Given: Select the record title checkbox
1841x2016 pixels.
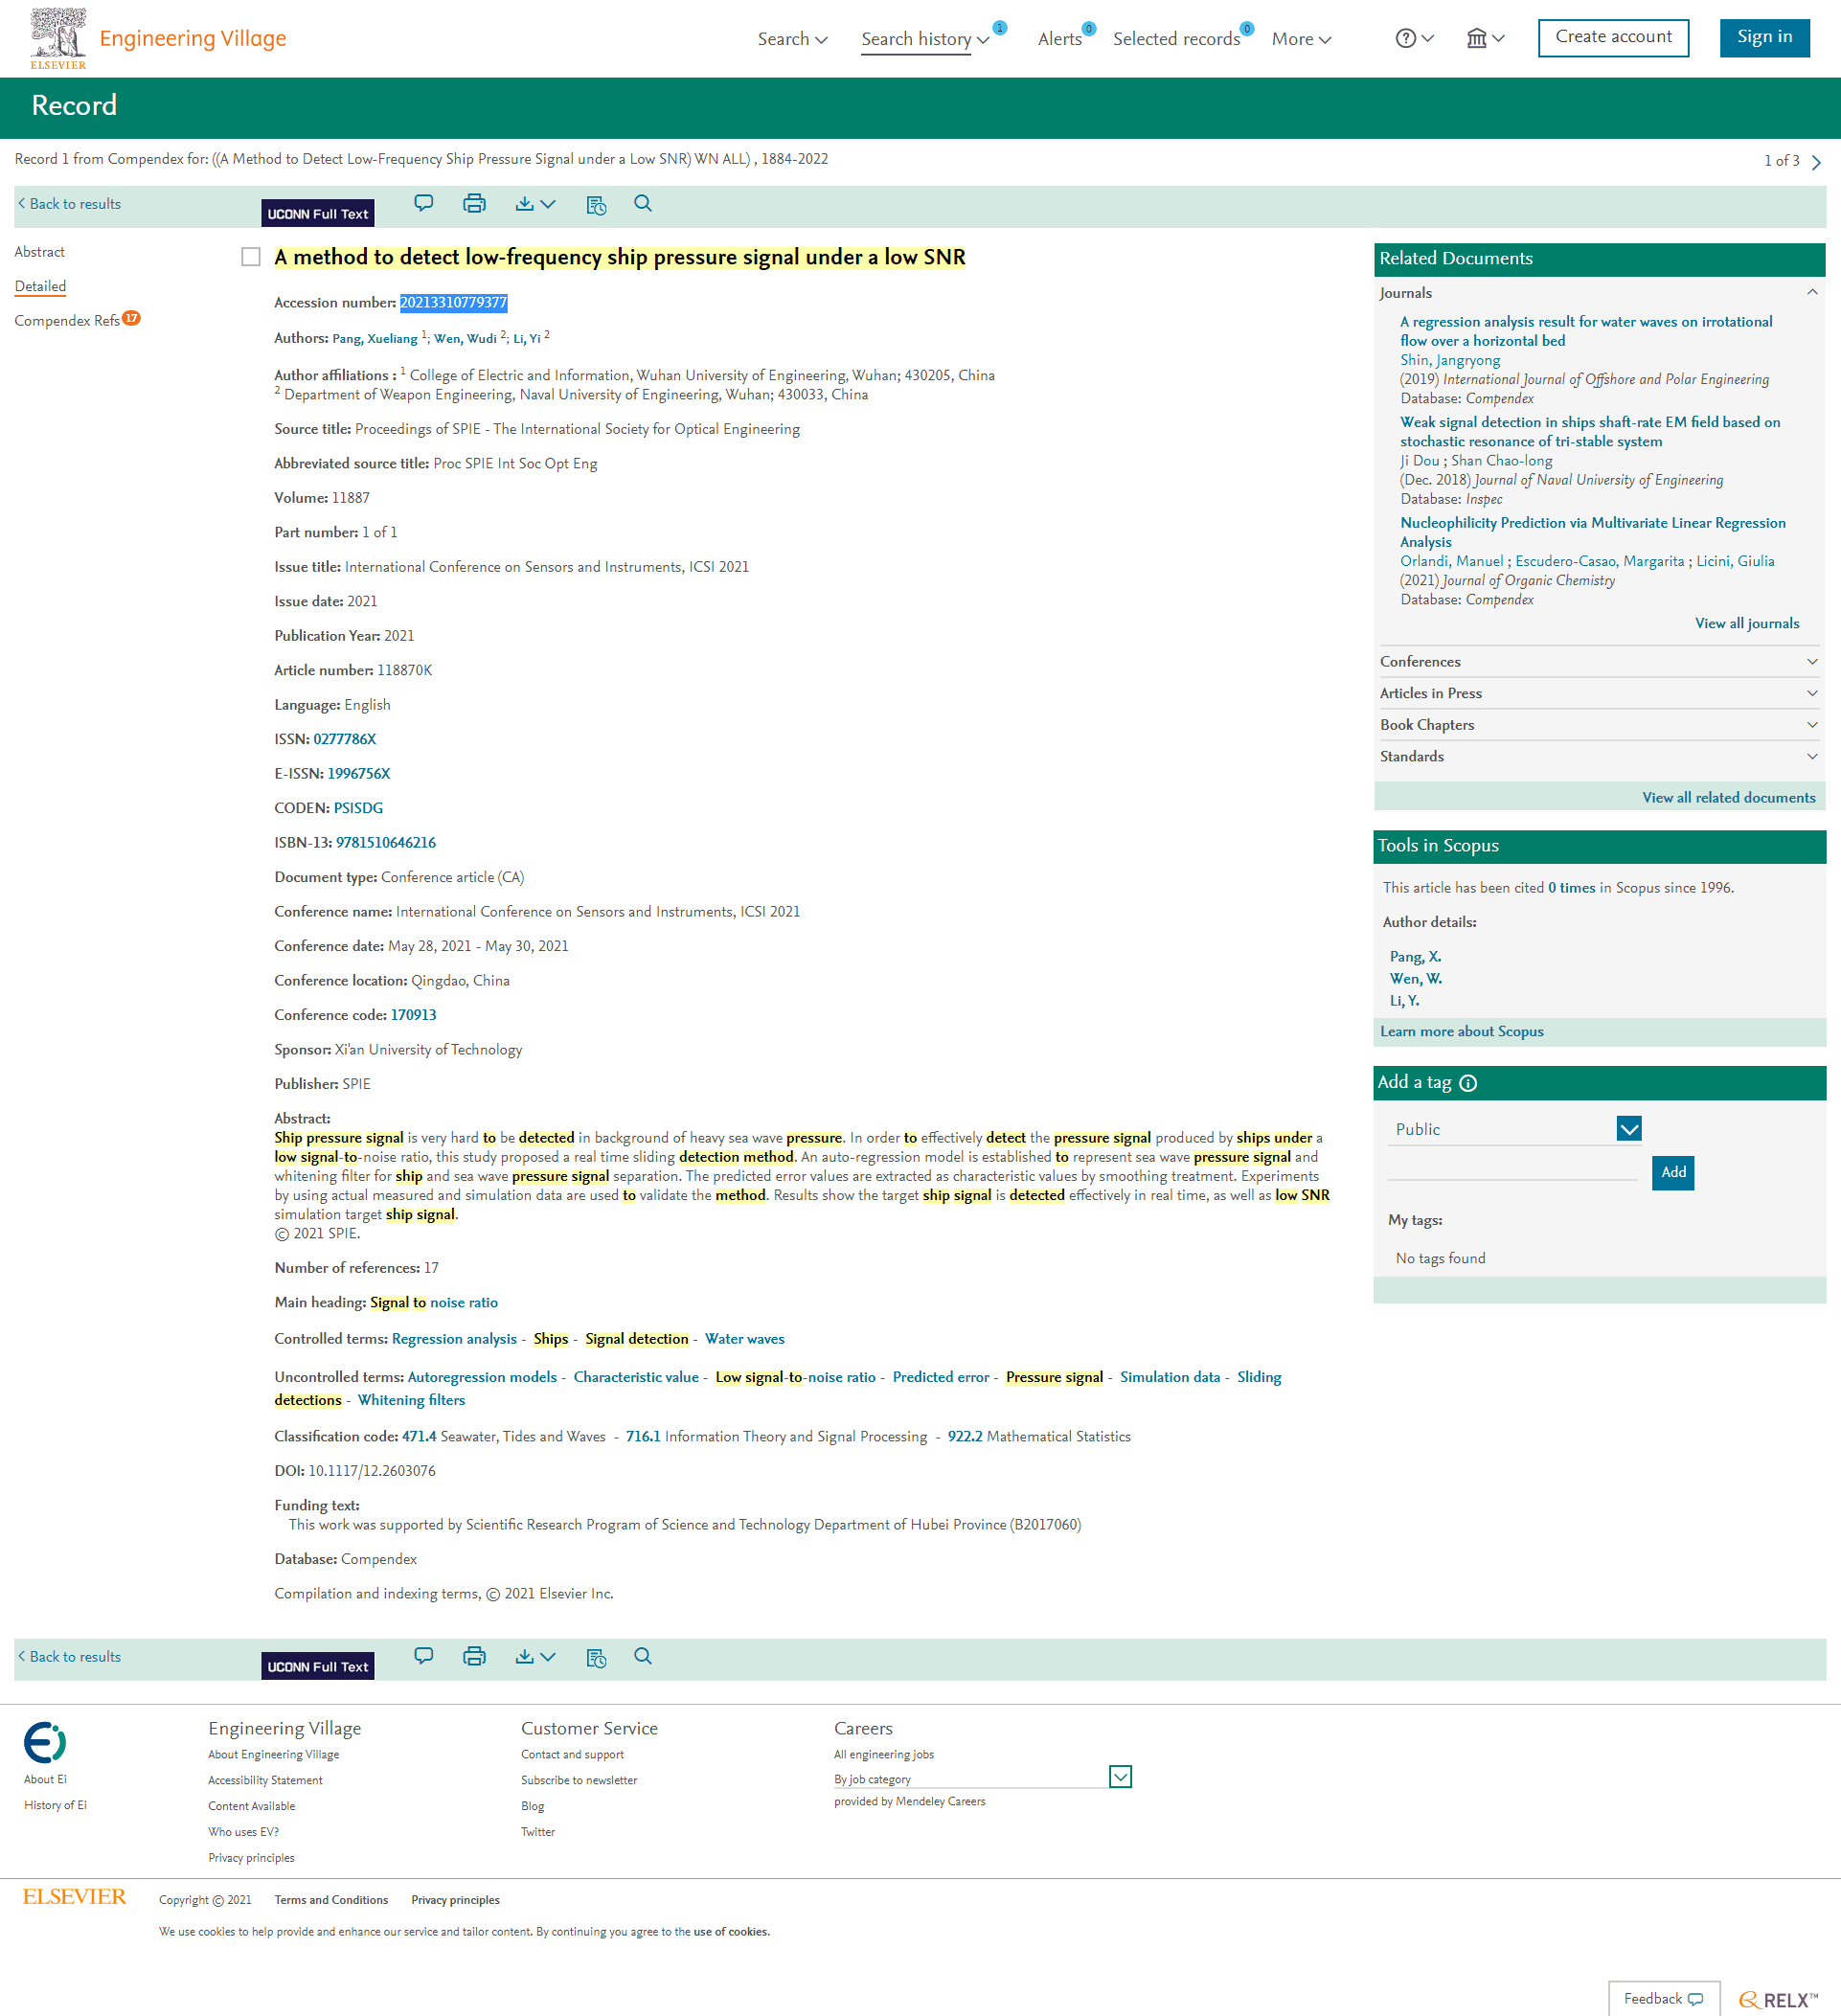Looking at the screenshot, I should (251, 257).
